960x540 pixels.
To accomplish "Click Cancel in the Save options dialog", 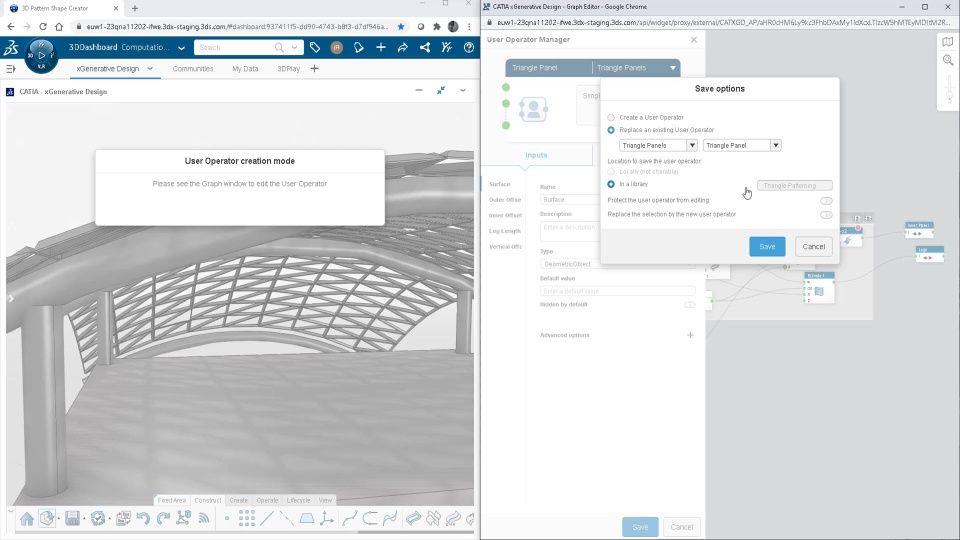I will [x=814, y=247].
